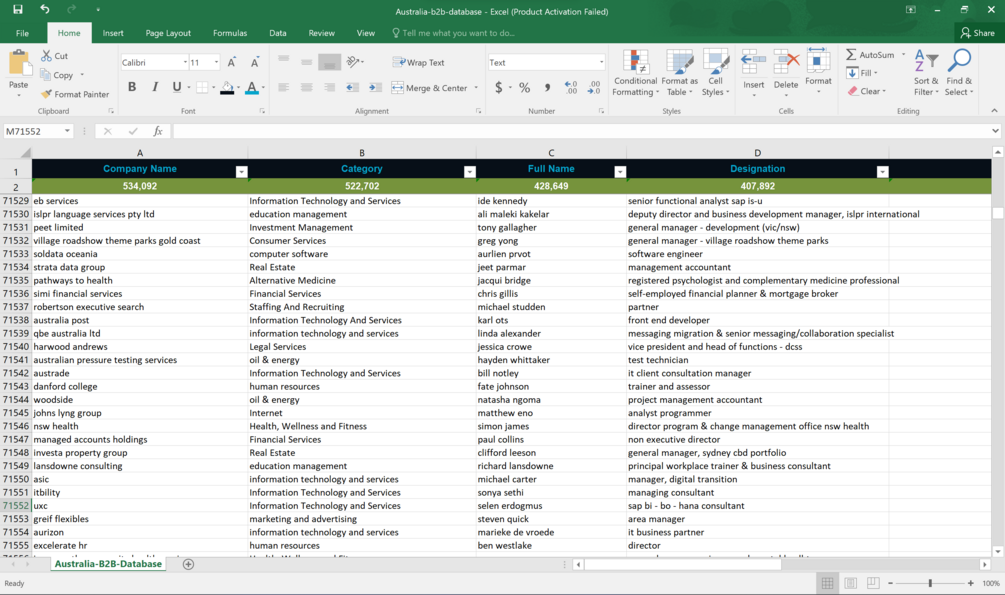Expand the Calibri font name dropdown
This screenshot has height=595, width=1005.
[x=185, y=62]
